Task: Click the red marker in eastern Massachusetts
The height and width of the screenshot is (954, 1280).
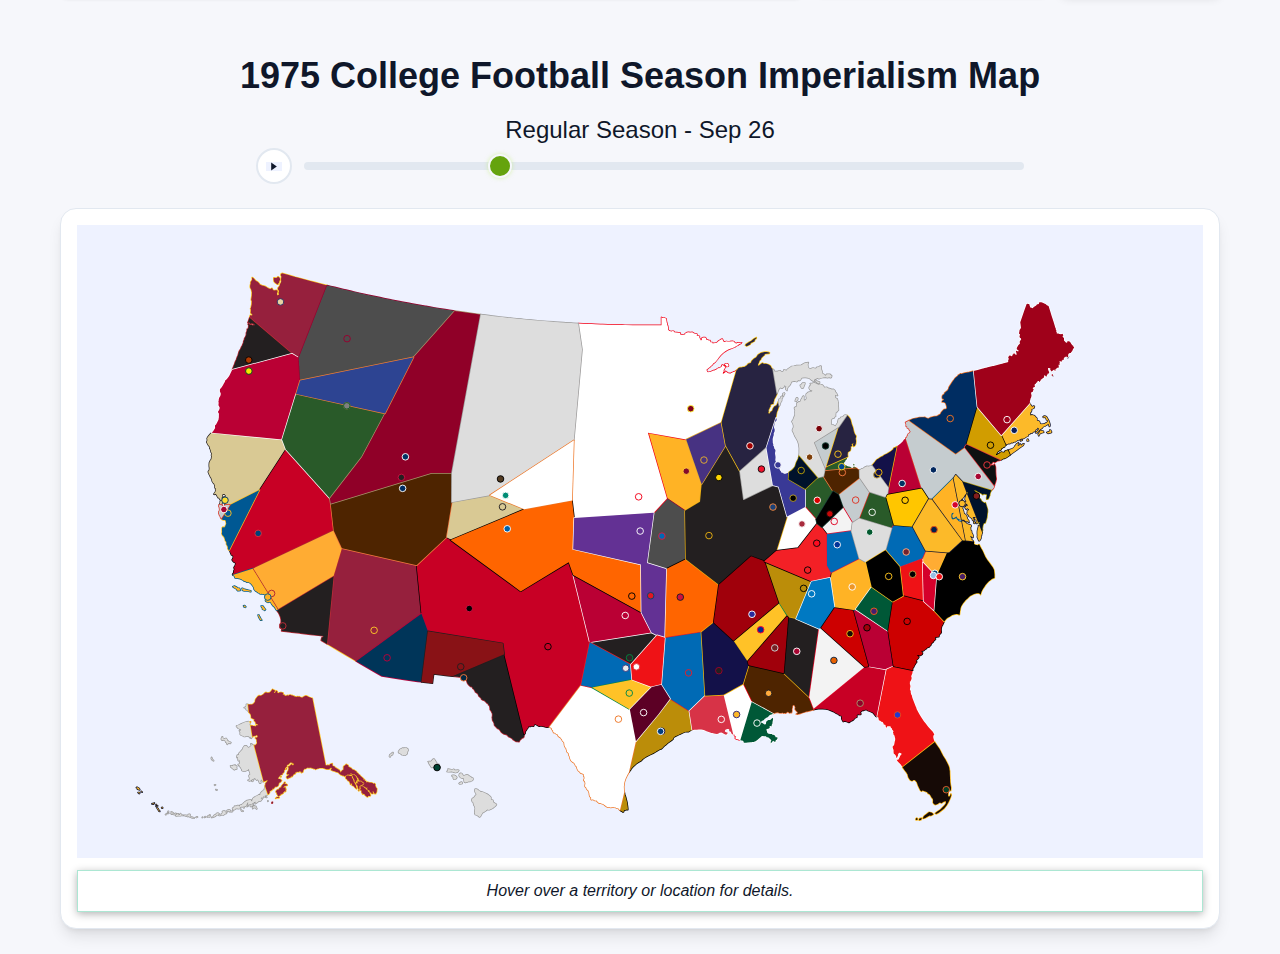Action: tap(1007, 419)
